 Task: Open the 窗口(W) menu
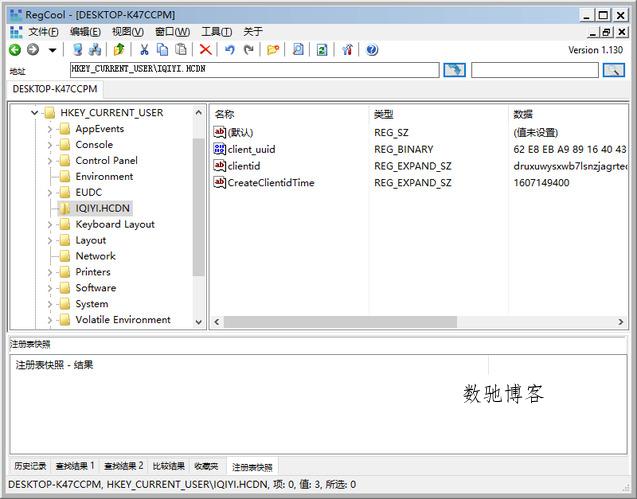(172, 32)
